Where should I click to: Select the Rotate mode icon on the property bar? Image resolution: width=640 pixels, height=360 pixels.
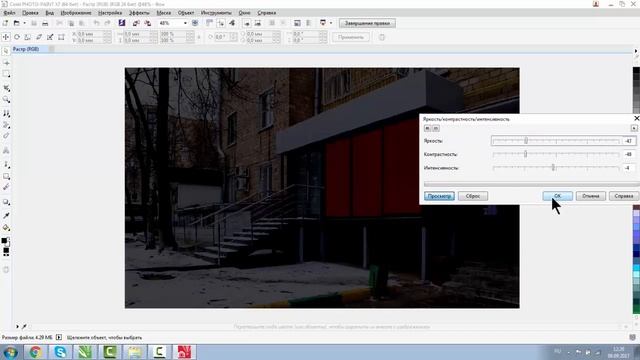tap(17, 37)
